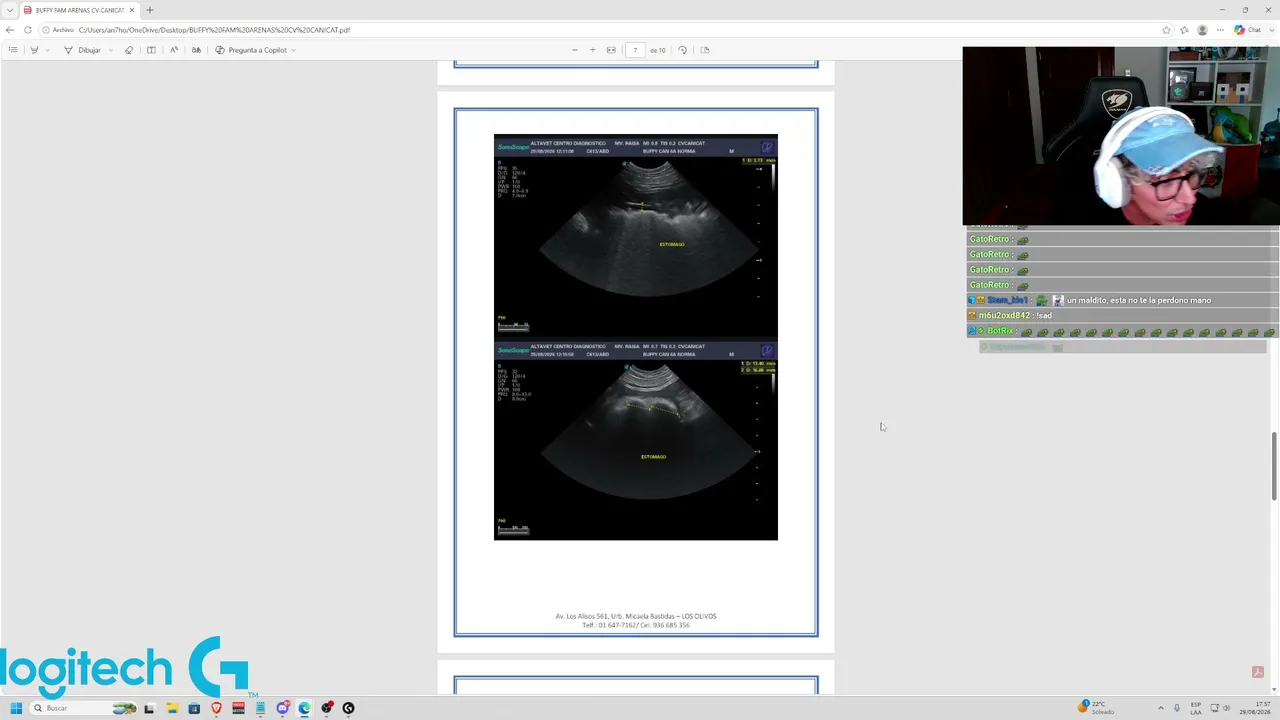Click the 'un maldito, esta no te la perdono mano' message
This screenshot has width=1280, height=720.
click(x=1139, y=300)
